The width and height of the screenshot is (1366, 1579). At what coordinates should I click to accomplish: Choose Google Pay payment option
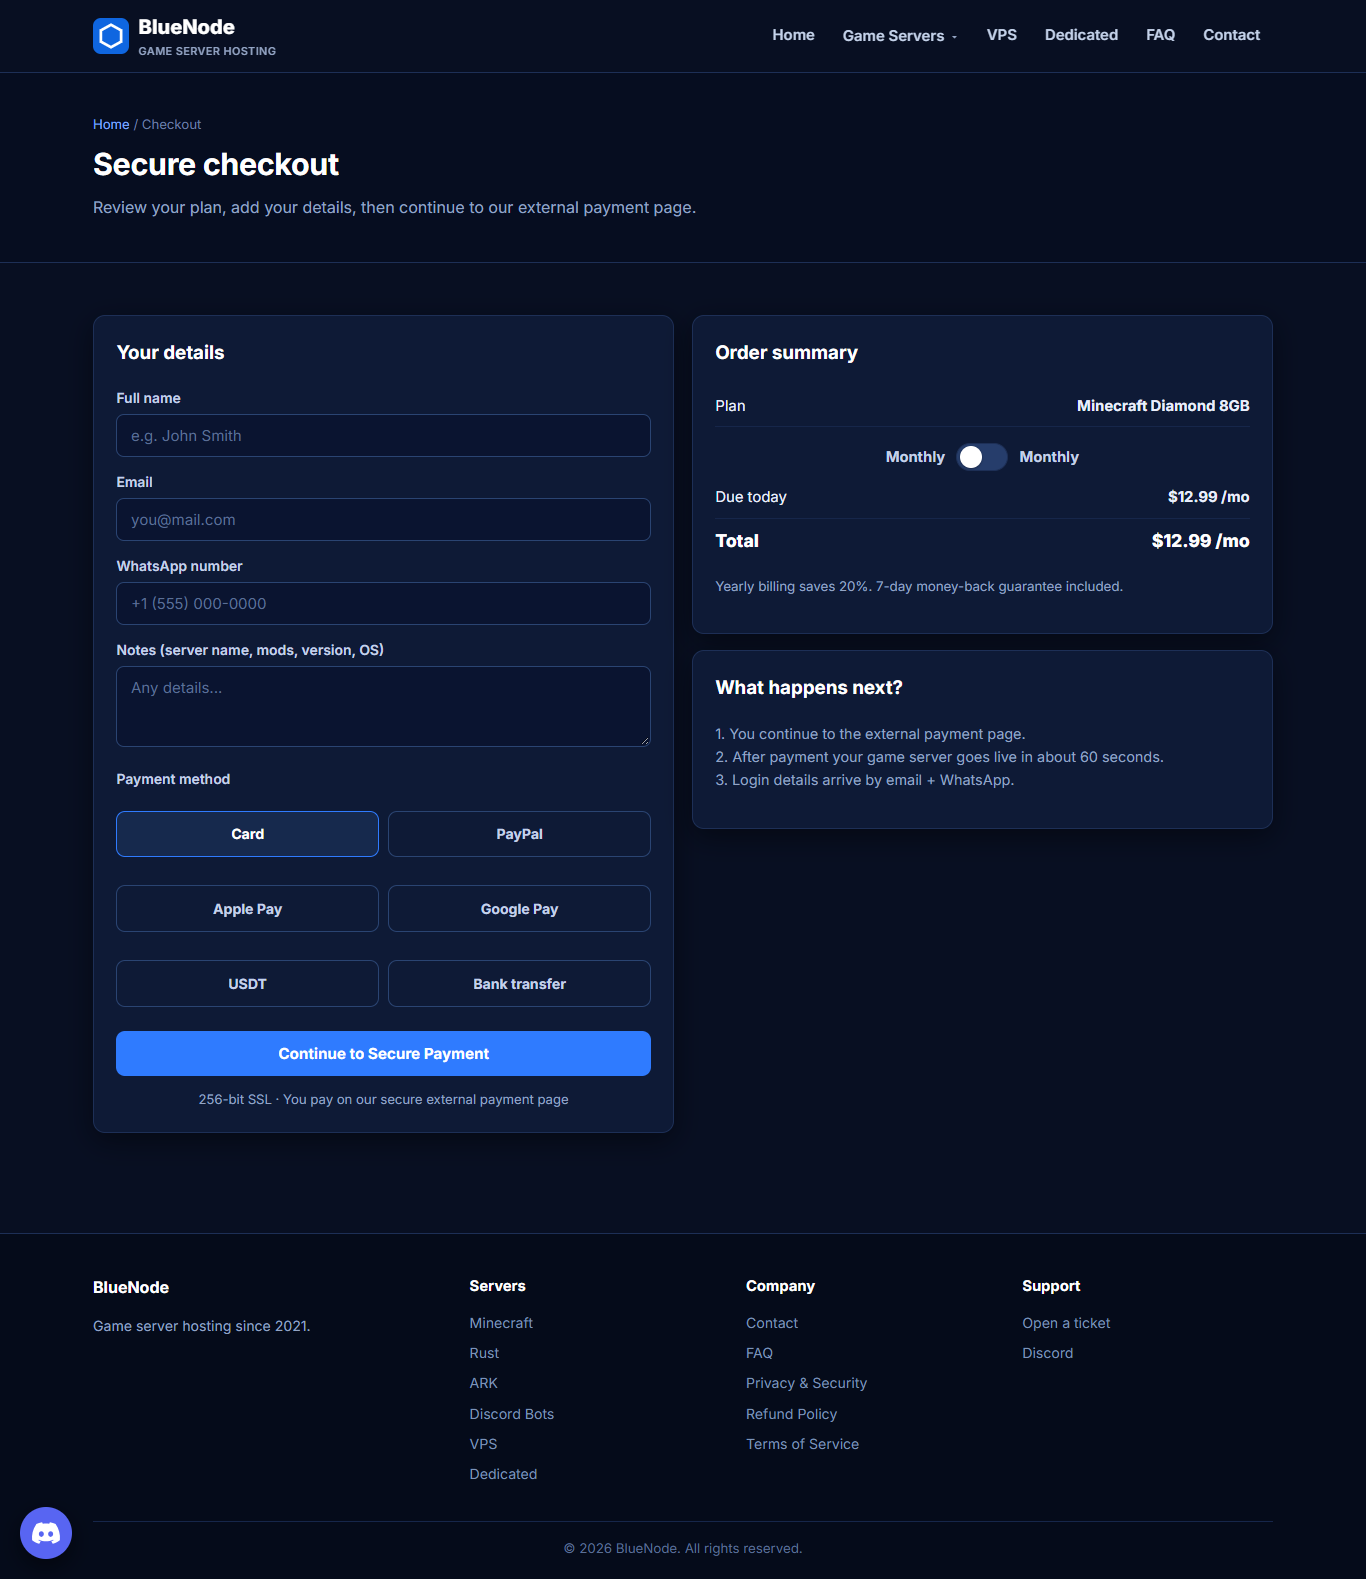pos(519,909)
